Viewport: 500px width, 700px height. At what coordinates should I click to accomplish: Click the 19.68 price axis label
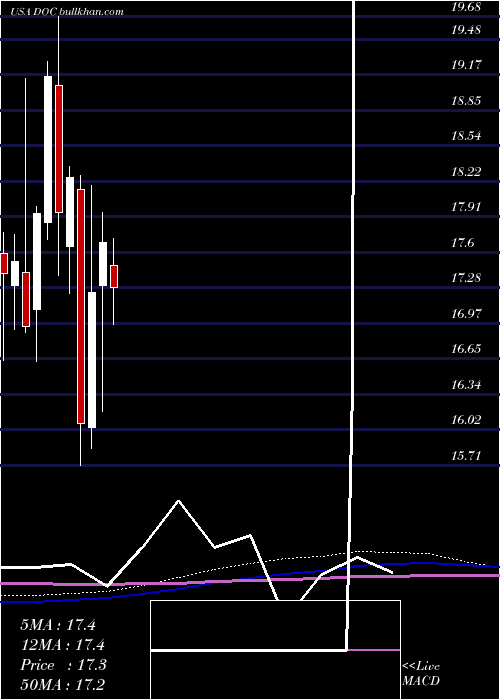point(465,8)
